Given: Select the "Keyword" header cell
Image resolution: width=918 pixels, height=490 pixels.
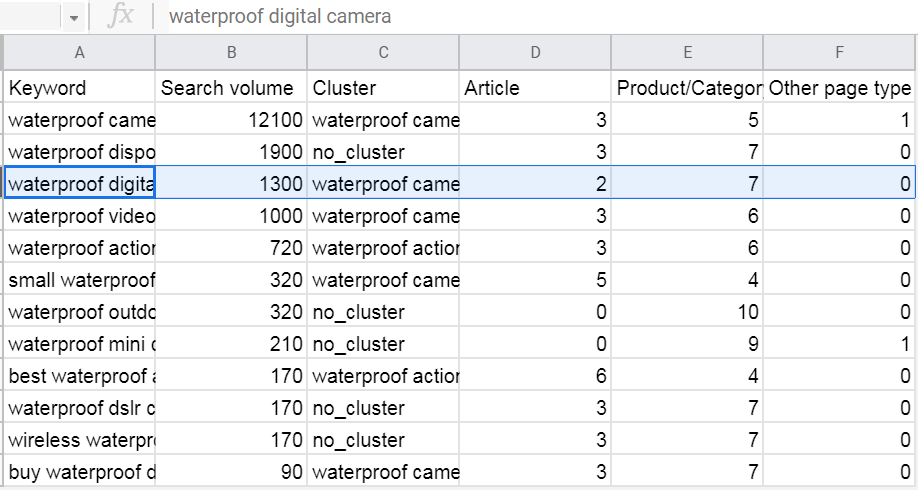Looking at the screenshot, I should click(x=79, y=88).
